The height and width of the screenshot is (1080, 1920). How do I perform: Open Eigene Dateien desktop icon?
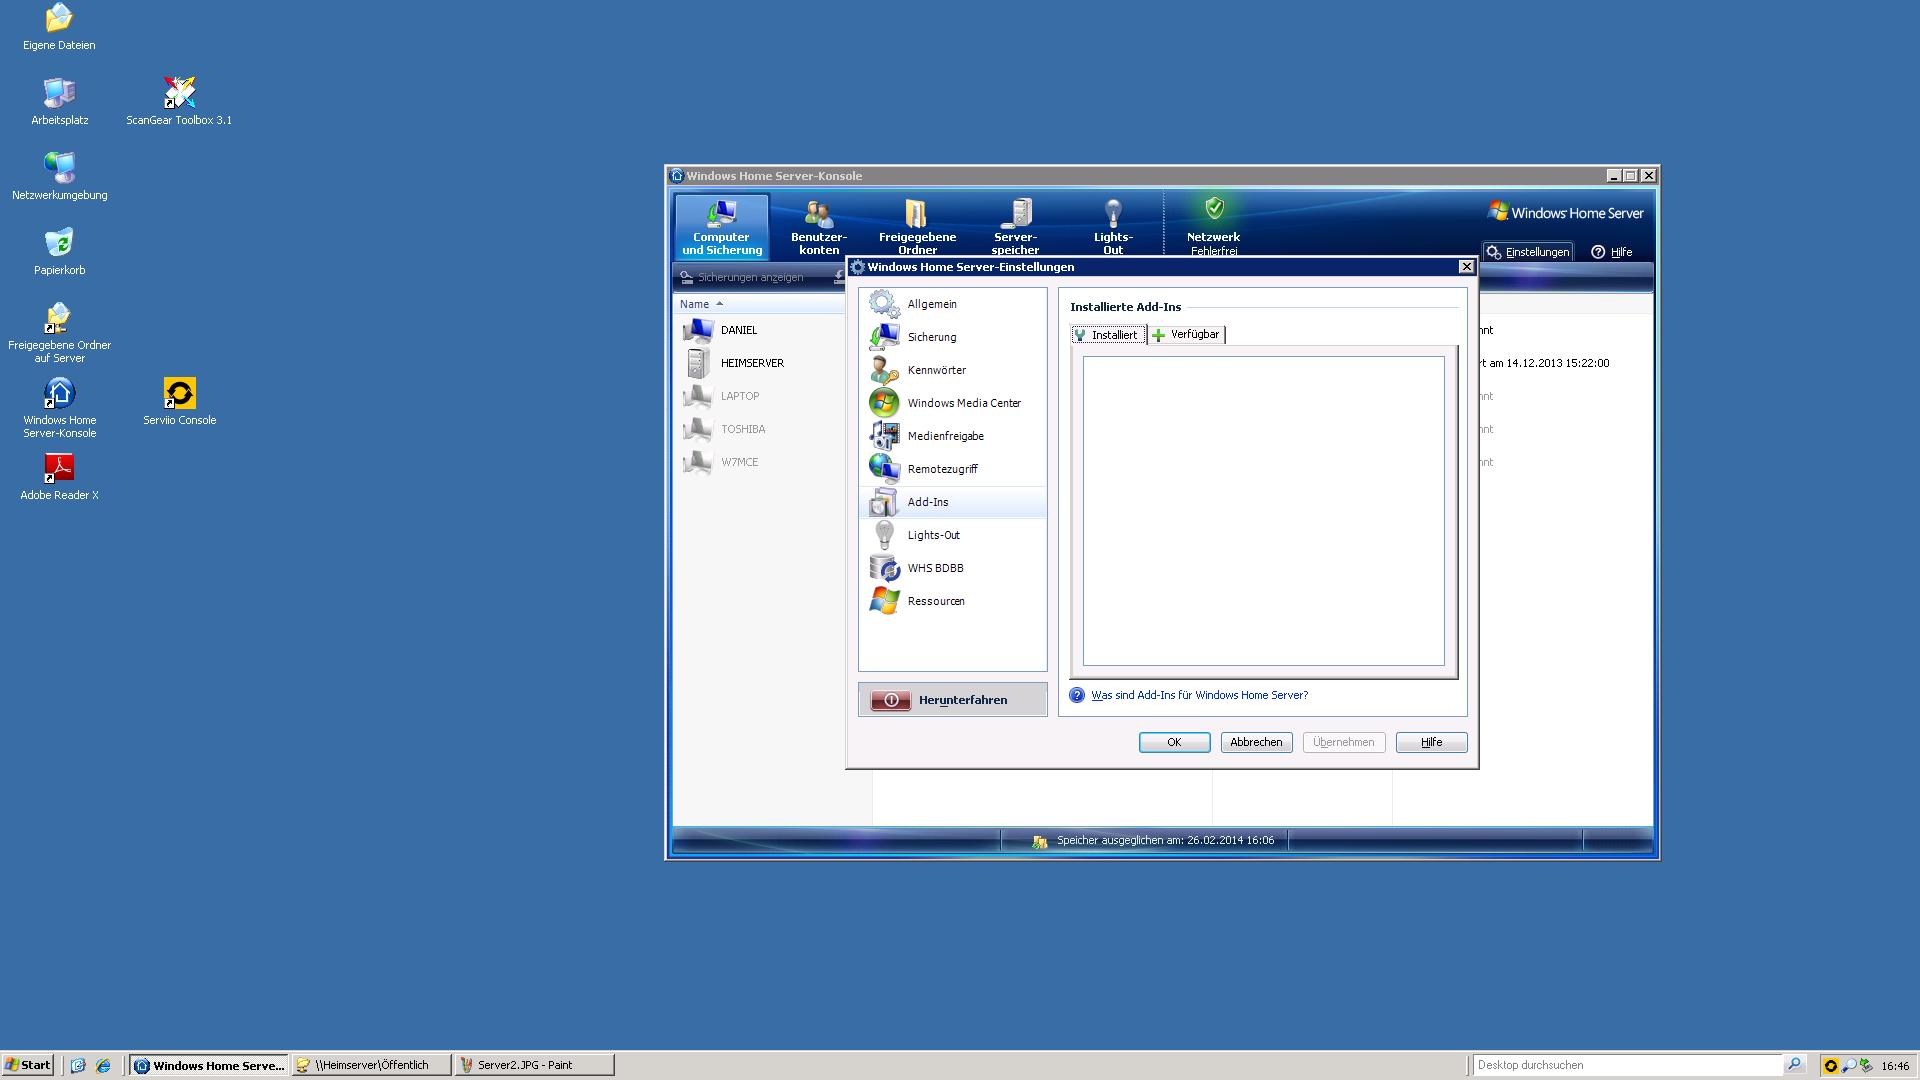click(x=59, y=27)
